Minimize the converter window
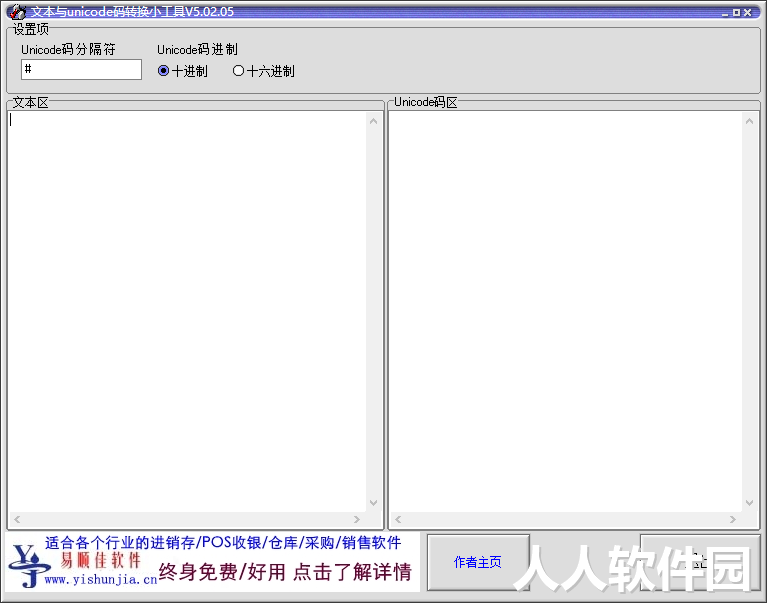 click(x=725, y=13)
